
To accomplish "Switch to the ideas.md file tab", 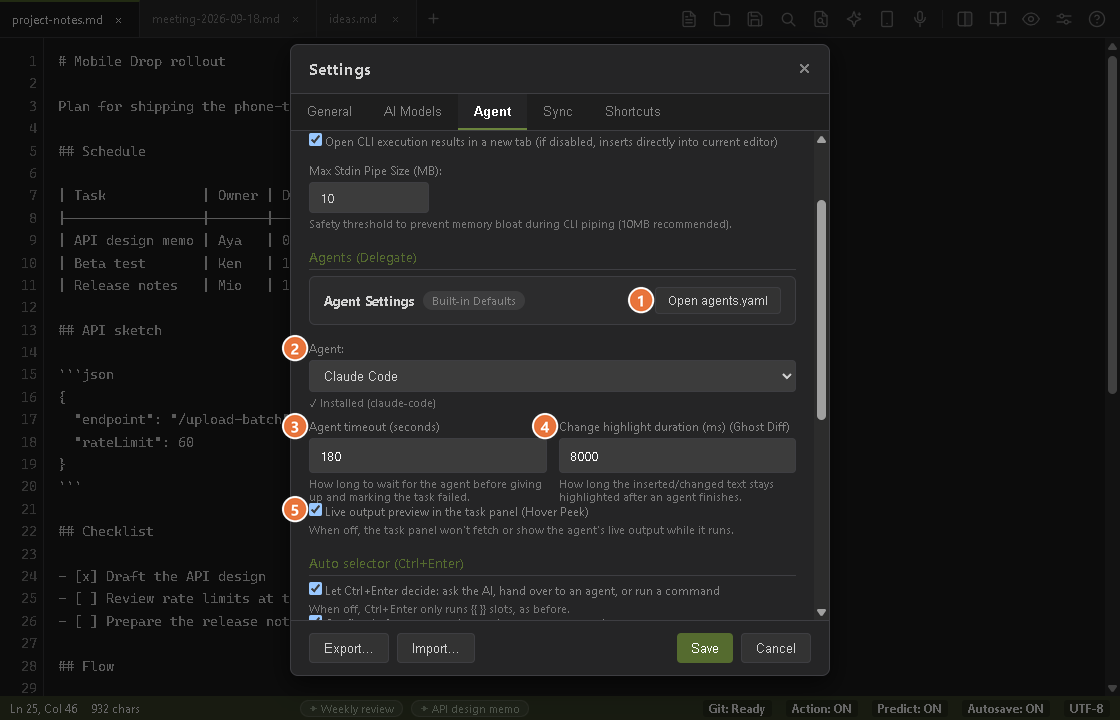I will pos(353,19).
